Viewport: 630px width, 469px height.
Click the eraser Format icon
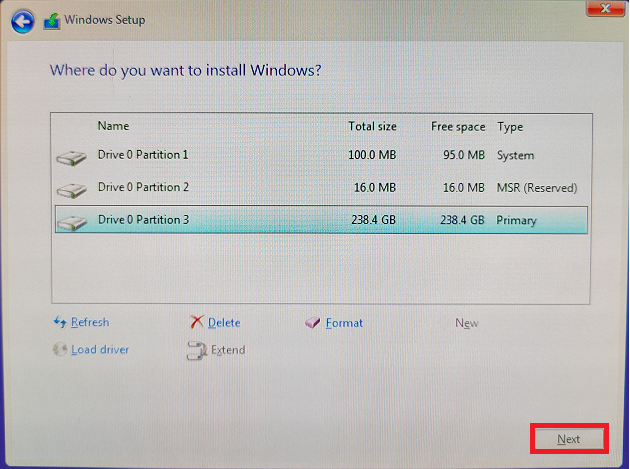pos(312,323)
